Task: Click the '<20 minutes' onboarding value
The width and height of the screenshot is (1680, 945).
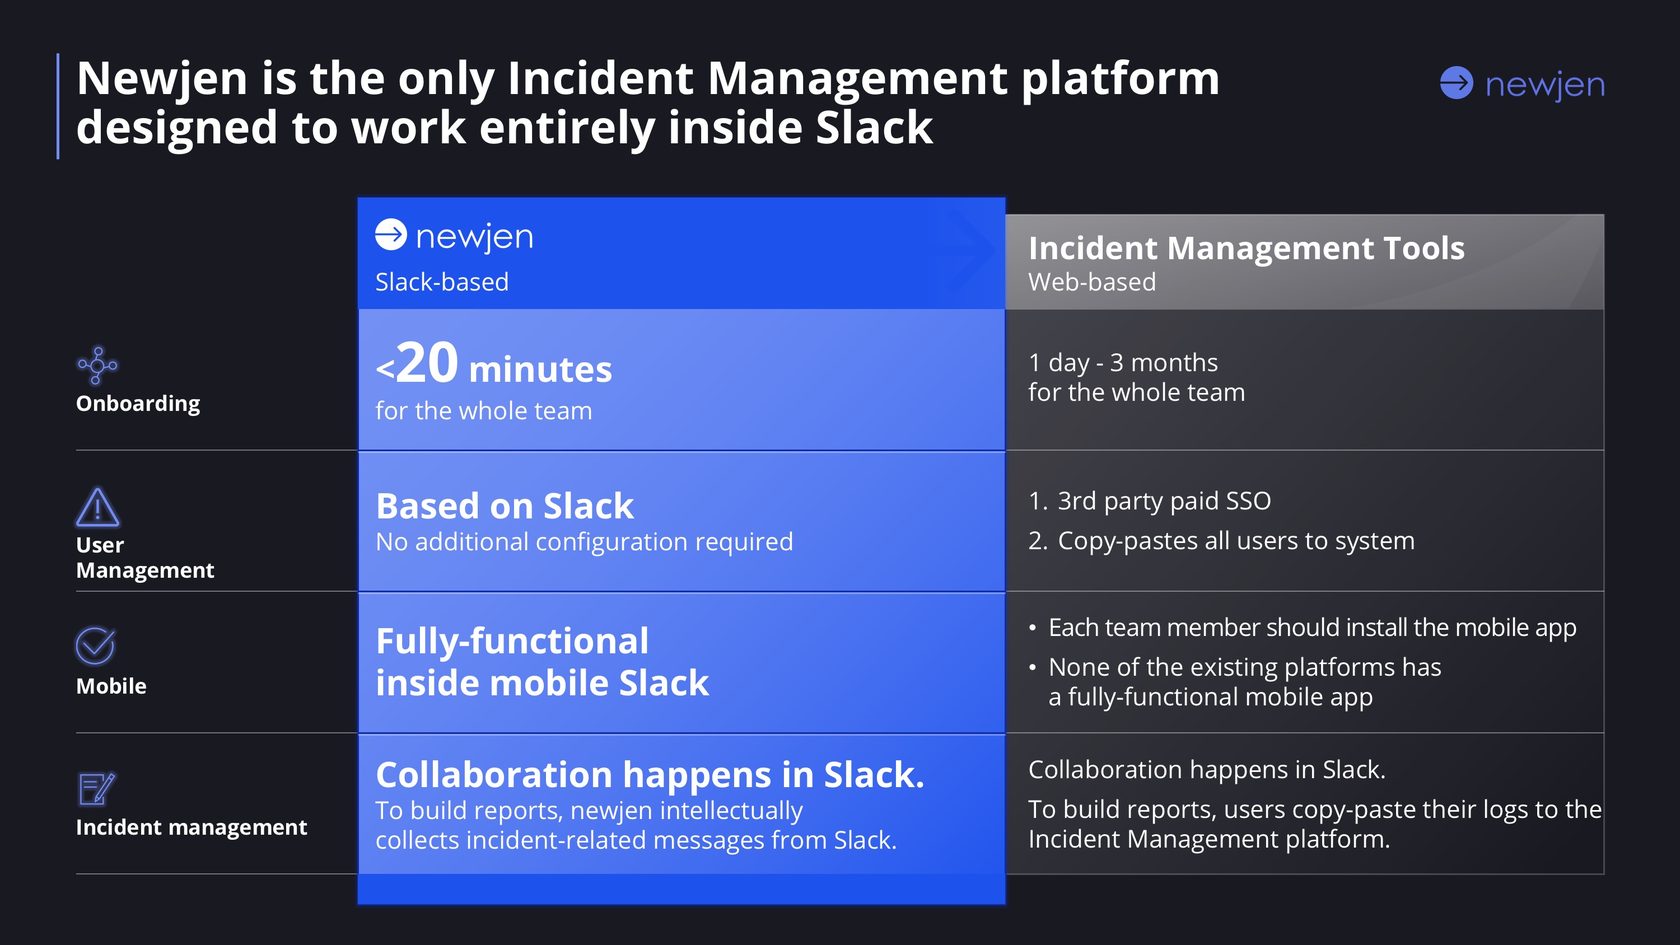Action: coord(494,363)
